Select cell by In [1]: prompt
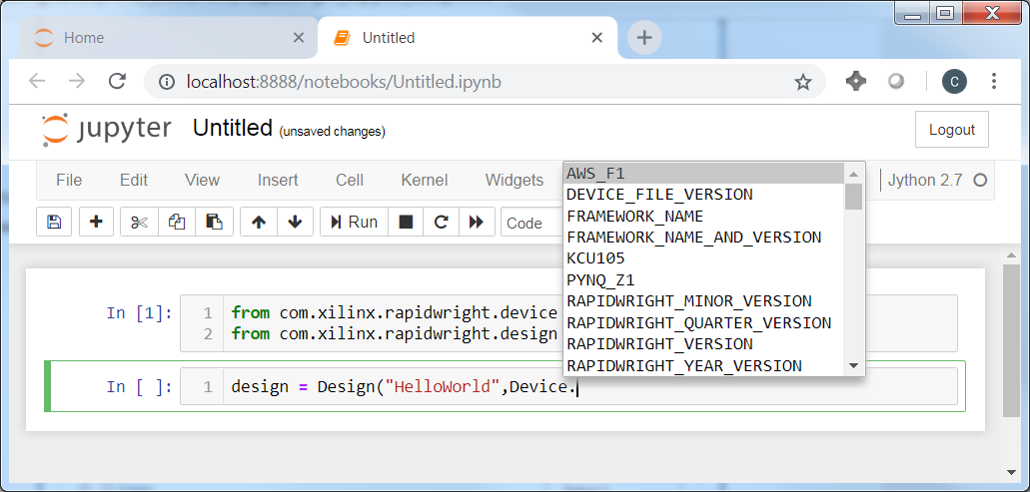The image size is (1030, 492). point(139,313)
